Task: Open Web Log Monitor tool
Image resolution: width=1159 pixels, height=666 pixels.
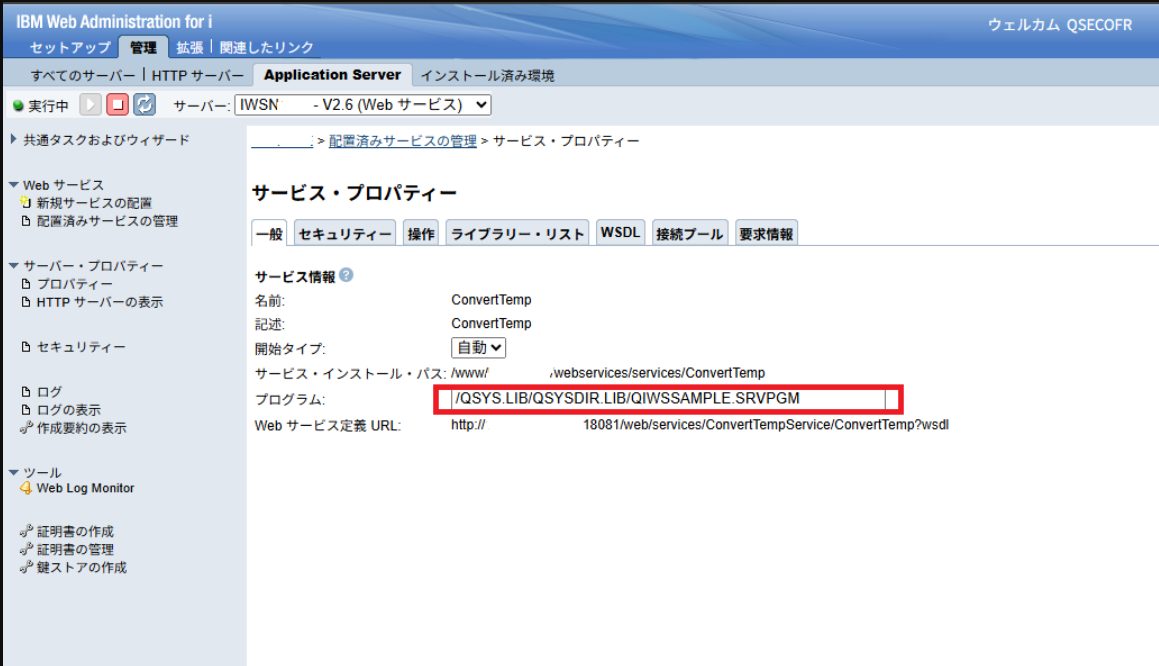Action: click(x=86, y=488)
